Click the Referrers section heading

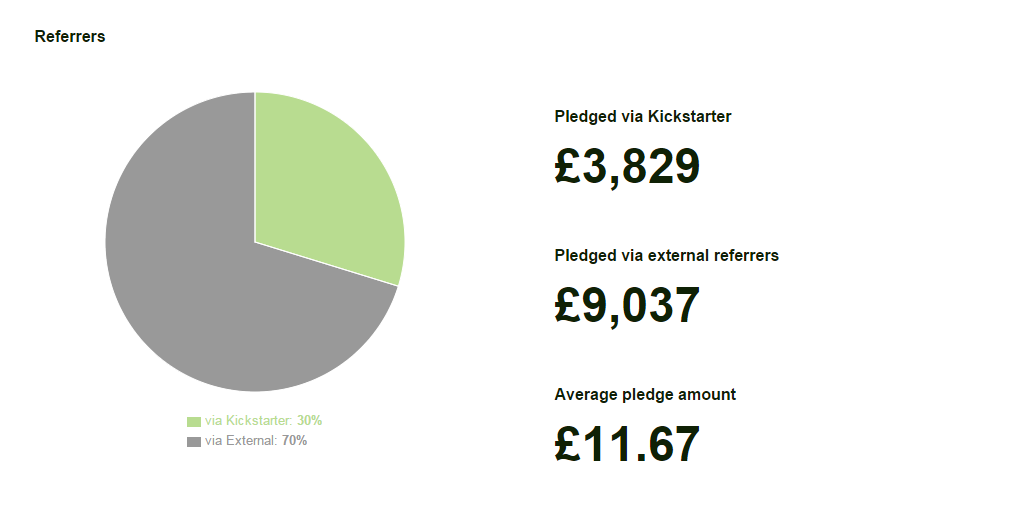click(x=69, y=37)
